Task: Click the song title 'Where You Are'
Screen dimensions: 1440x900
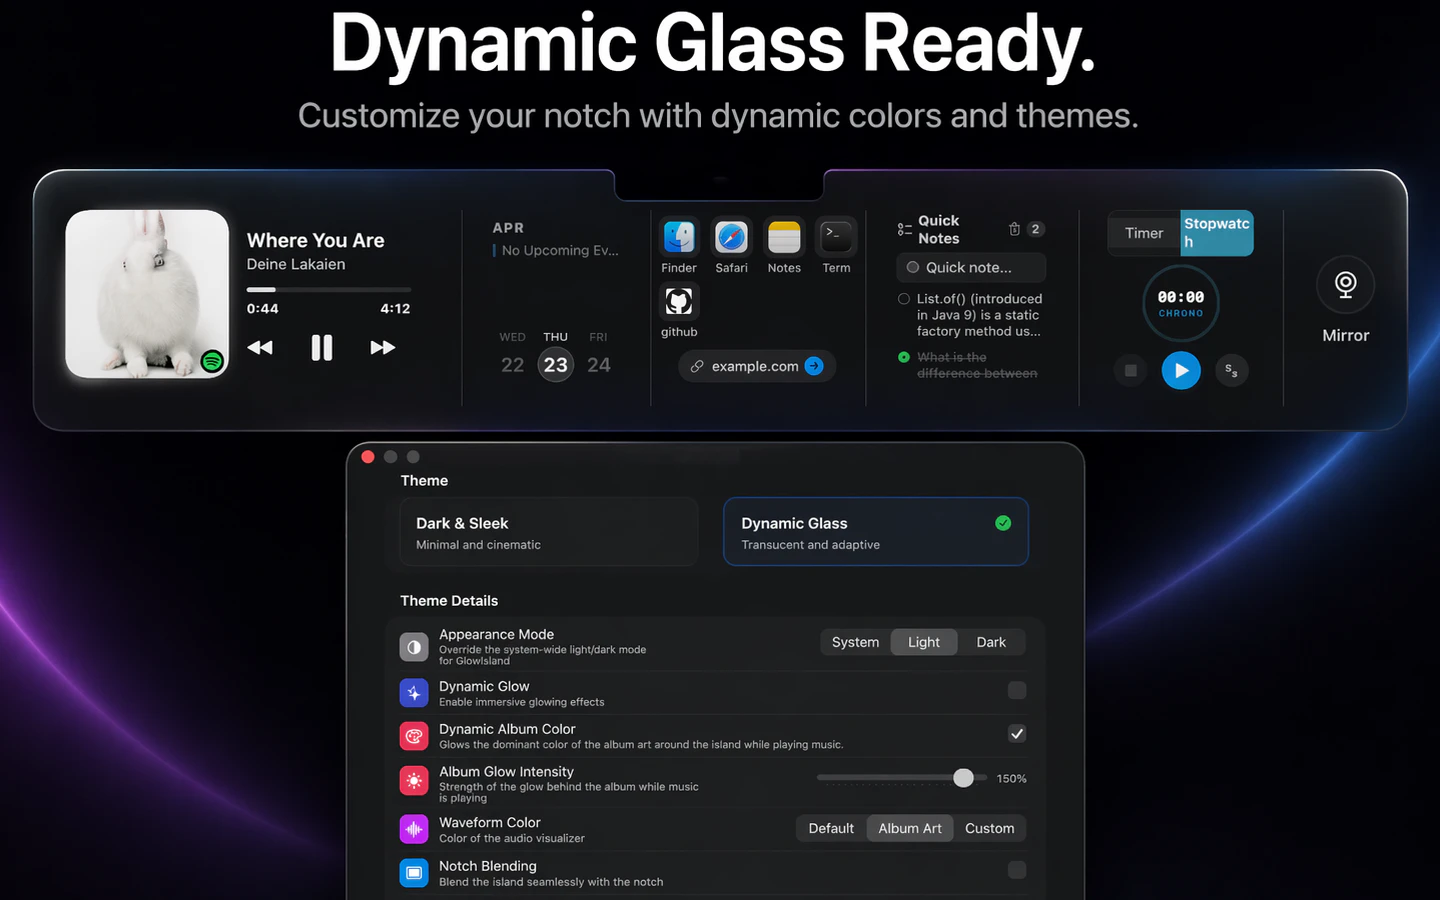Action: [316, 240]
